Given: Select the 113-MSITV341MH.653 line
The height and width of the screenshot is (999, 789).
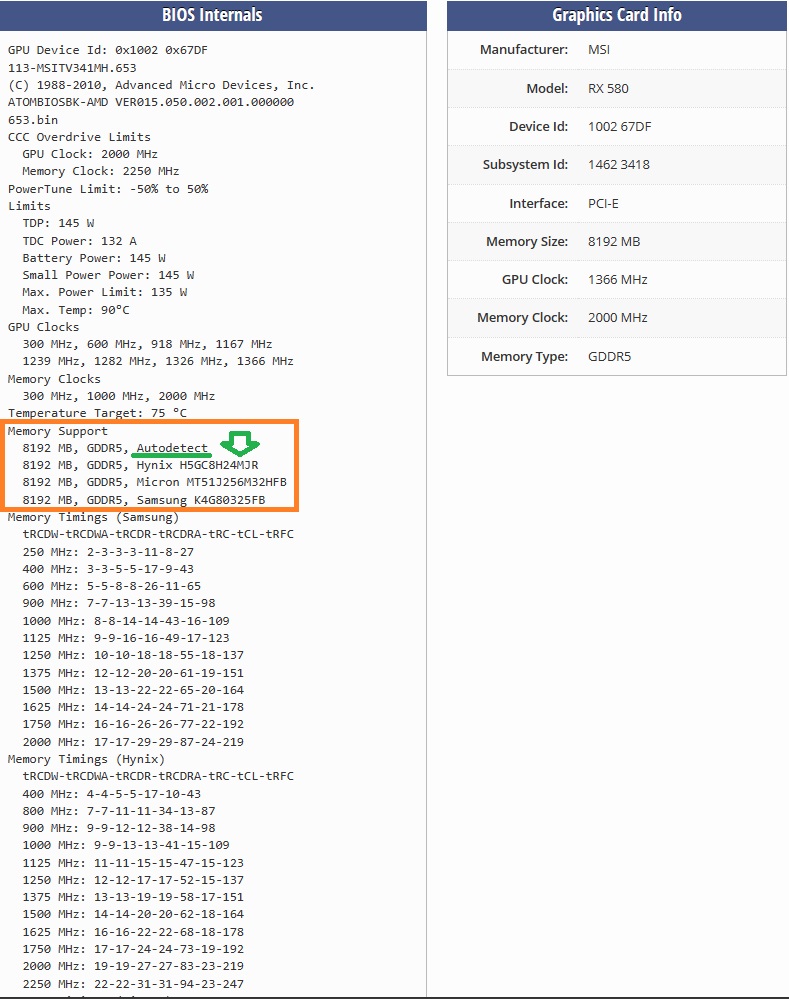Looking at the screenshot, I should coord(72,68).
